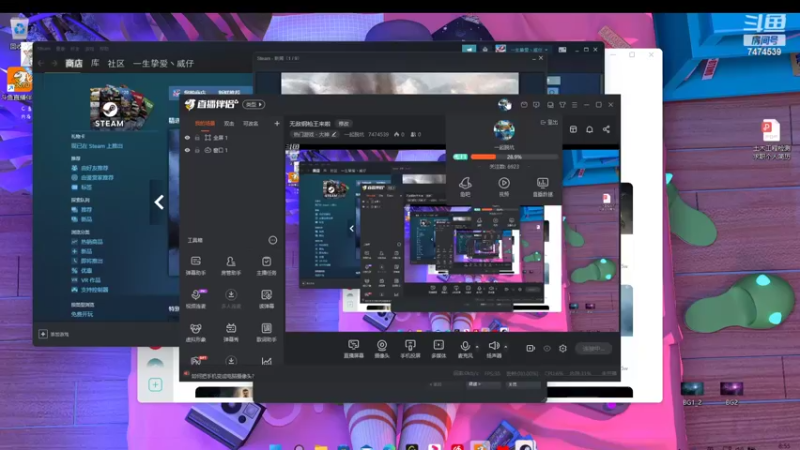Open the purple-badged voice tool icon
The width and height of the screenshot is (800, 450).
coord(196,299)
